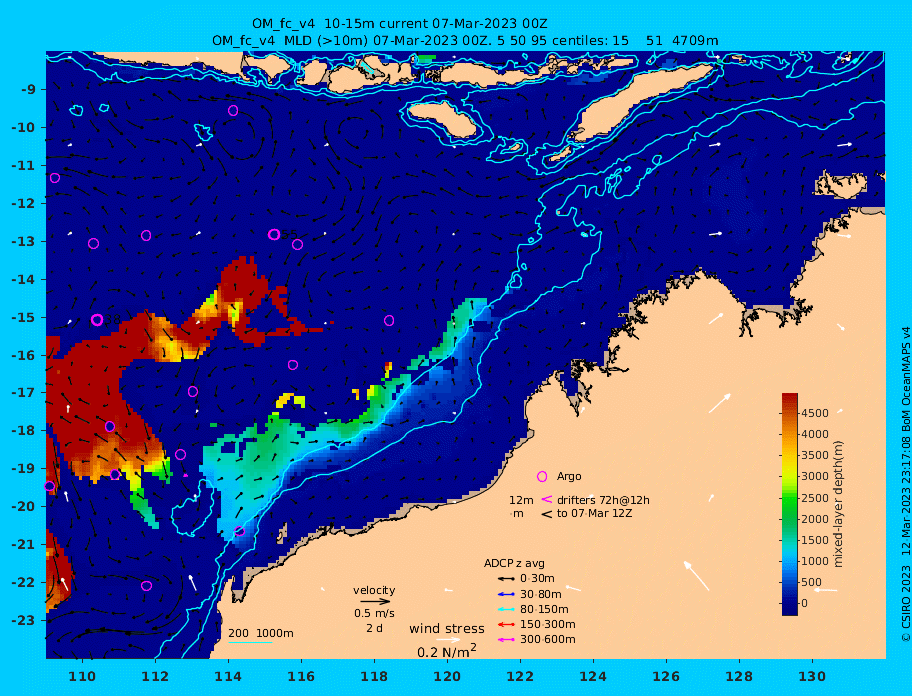Click the '0.5 m/s' velocity scale text
The height and width of the screenshot is (696, 912).
375,613
